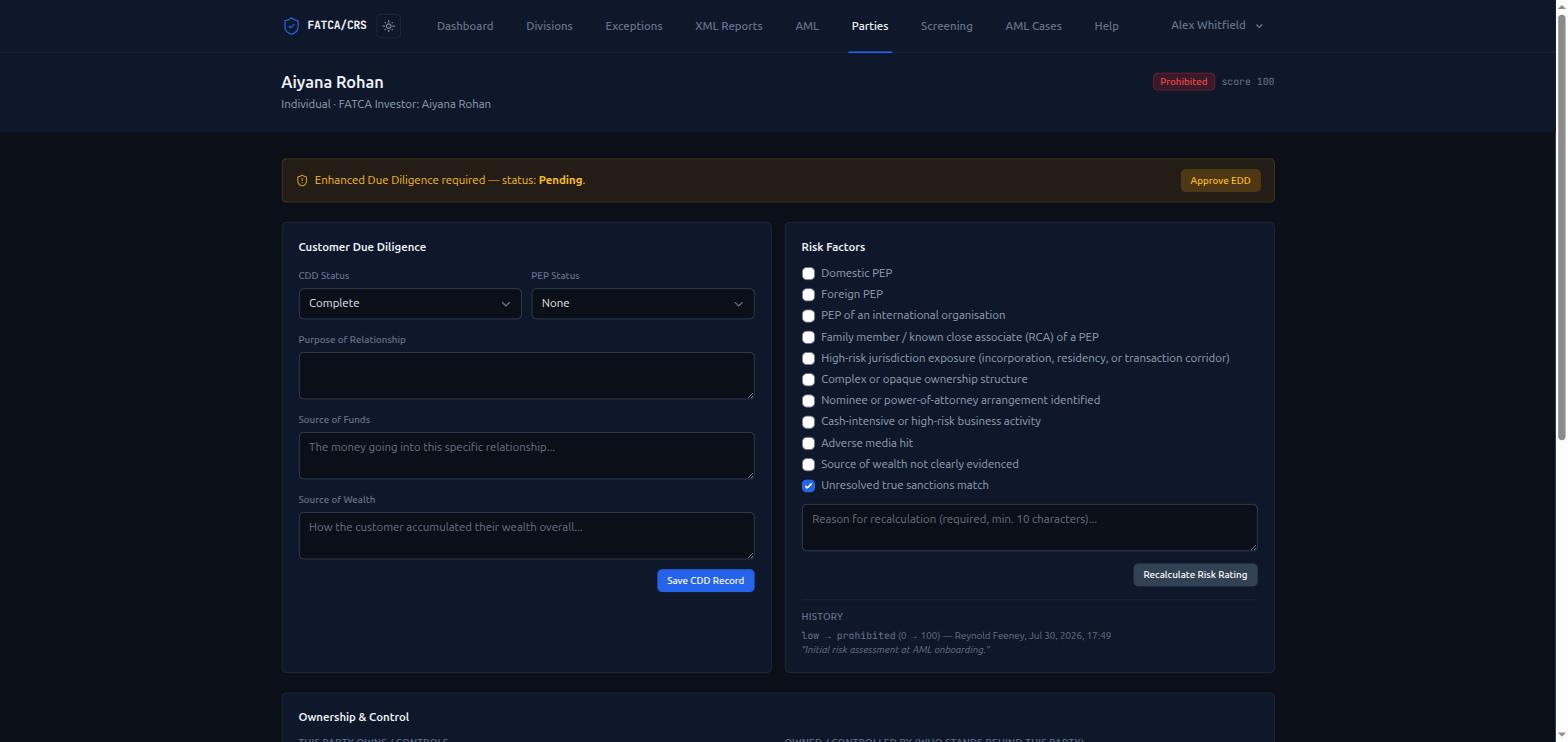The height and width of the screenshot is (742, 1568).
Task: Click the Approve EDD button
Action: pos(1220,181)
